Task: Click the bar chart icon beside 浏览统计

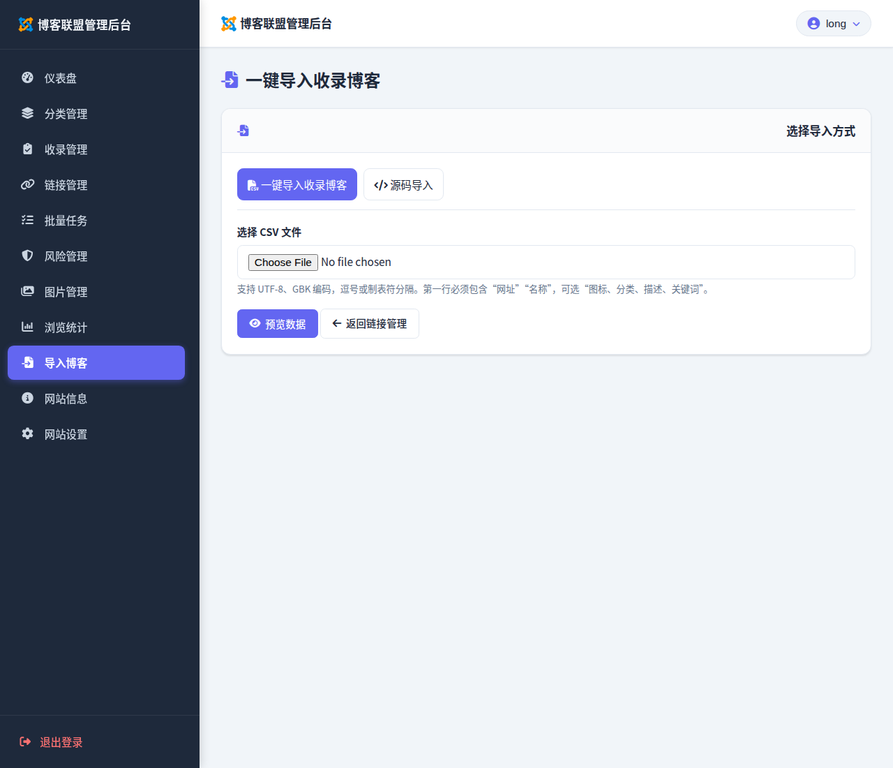Action: pyautogui.click(x=27, y=327)
